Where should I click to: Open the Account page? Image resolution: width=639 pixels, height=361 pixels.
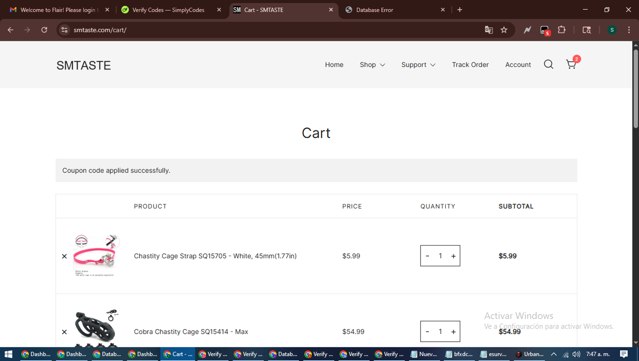[x=518, y=64]
